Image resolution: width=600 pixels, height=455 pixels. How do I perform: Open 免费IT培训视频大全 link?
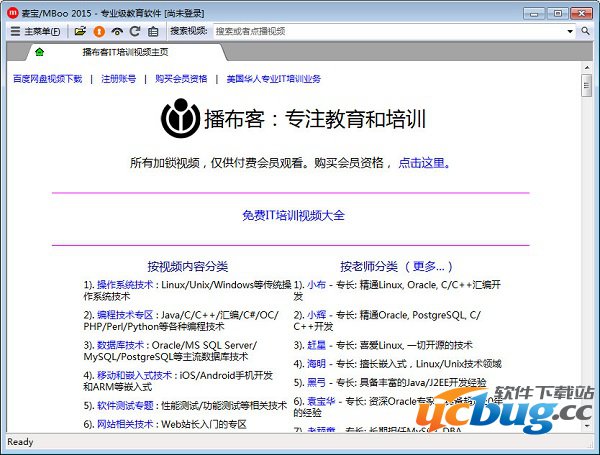[293, 215]
